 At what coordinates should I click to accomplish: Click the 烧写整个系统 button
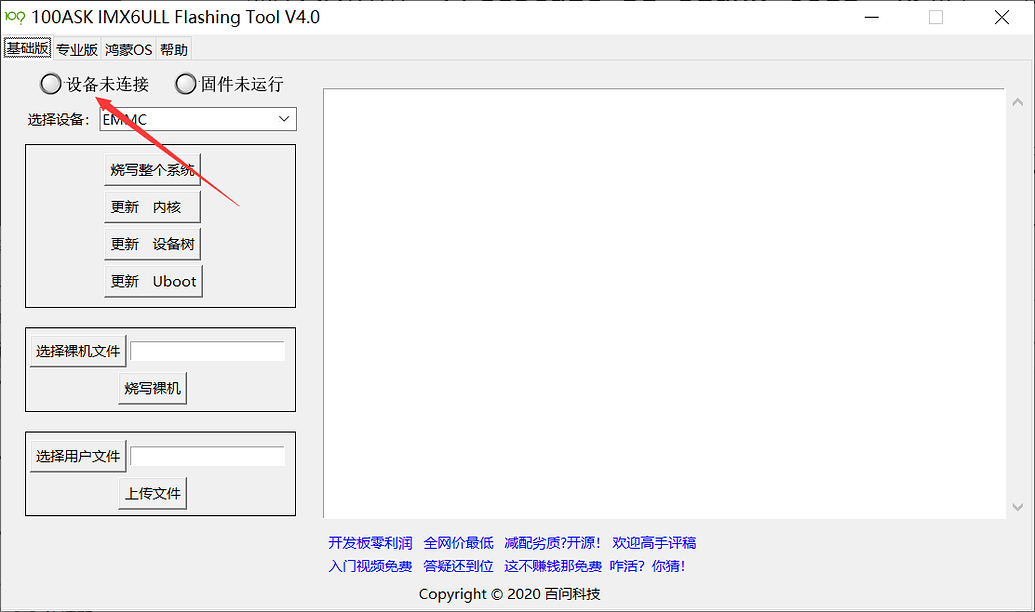(x=152, y=170)
